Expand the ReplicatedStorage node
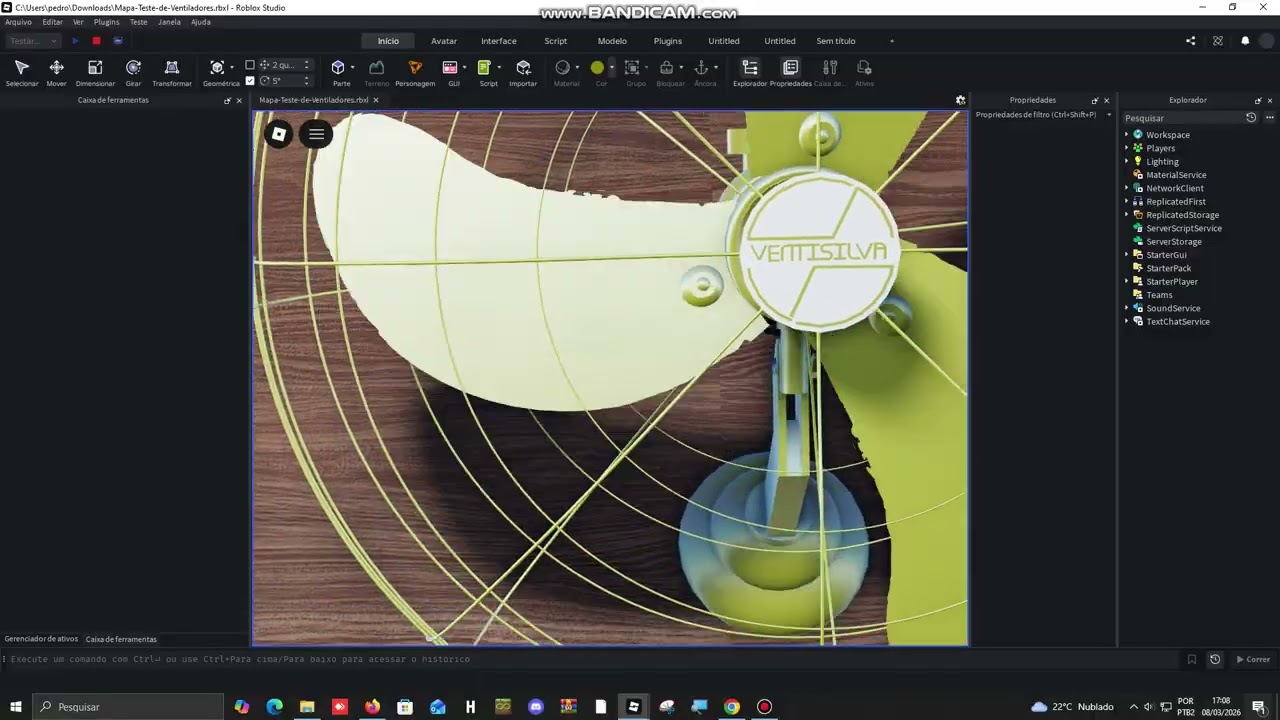1280x720 pixels. [1126, 215]
